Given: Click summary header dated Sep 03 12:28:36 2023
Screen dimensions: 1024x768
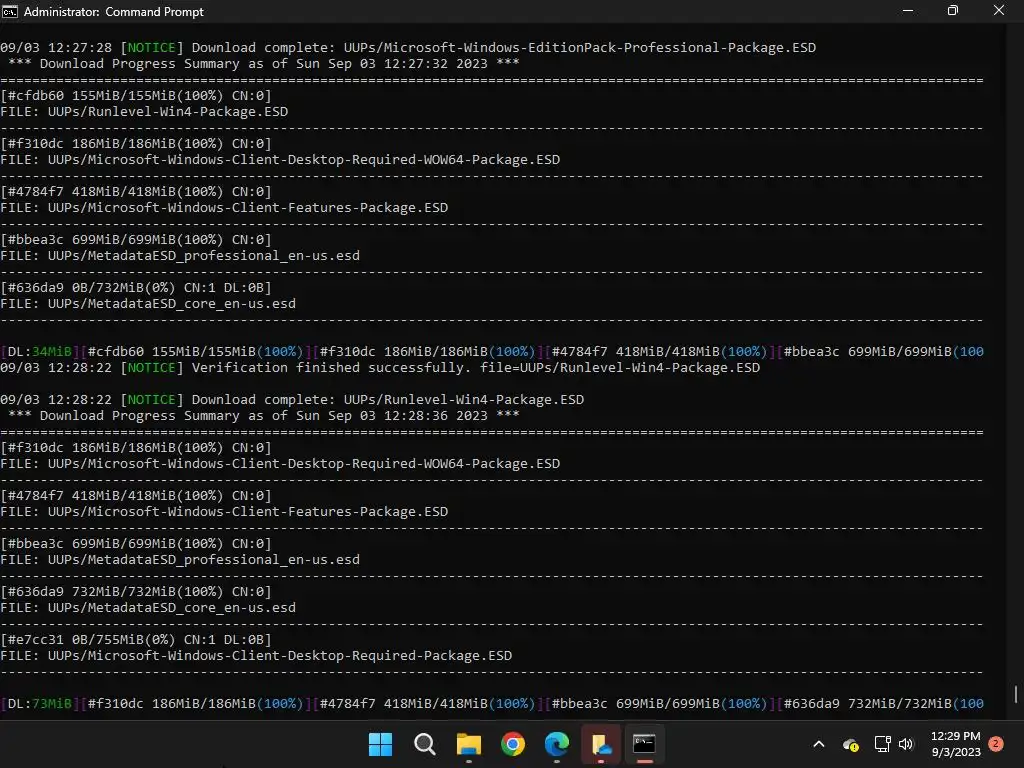Looking at the screenshot, I should (264, 416).
